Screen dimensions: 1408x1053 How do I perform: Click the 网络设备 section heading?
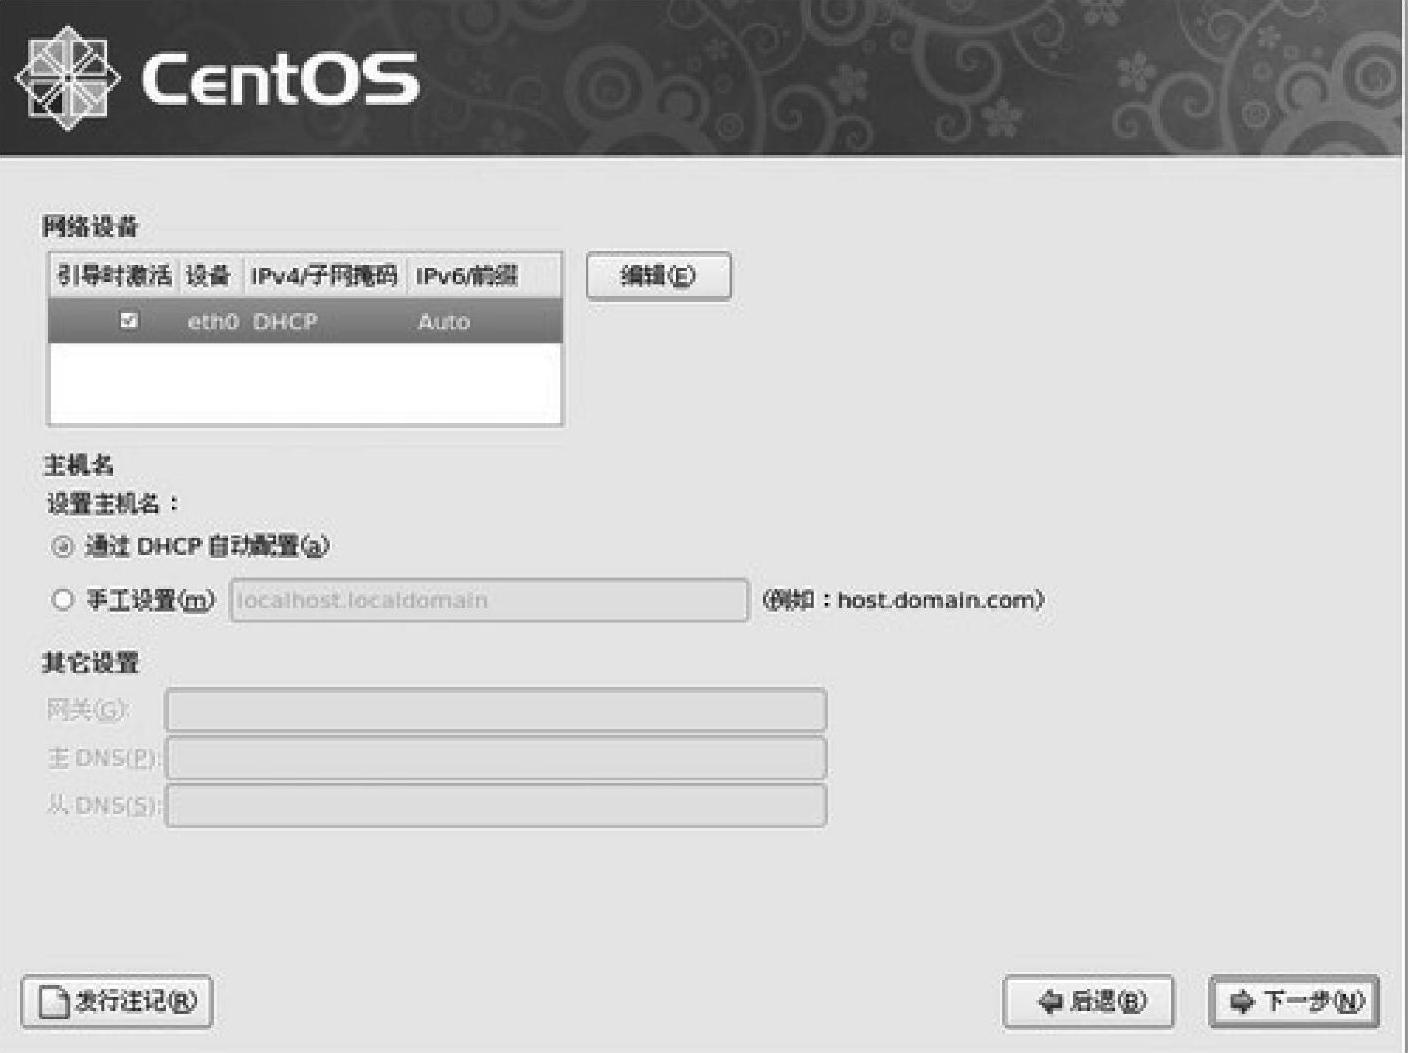[x=90, y=226]
